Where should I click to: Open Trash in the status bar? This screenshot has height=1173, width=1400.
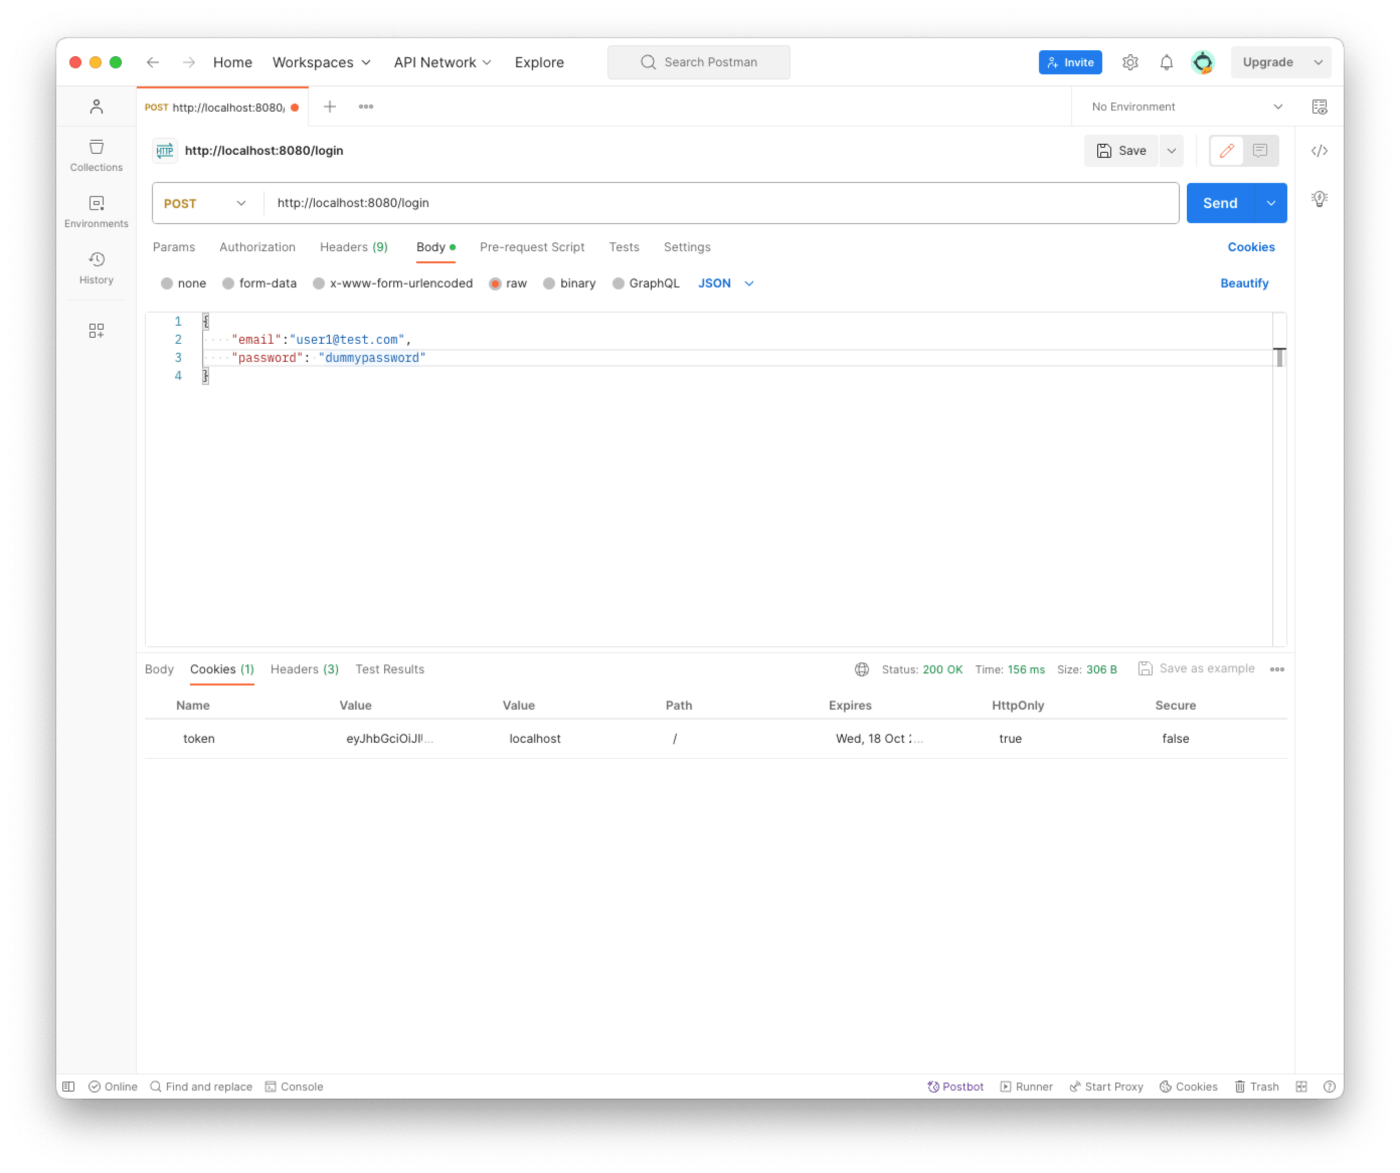click(x=1256, y=1086)
